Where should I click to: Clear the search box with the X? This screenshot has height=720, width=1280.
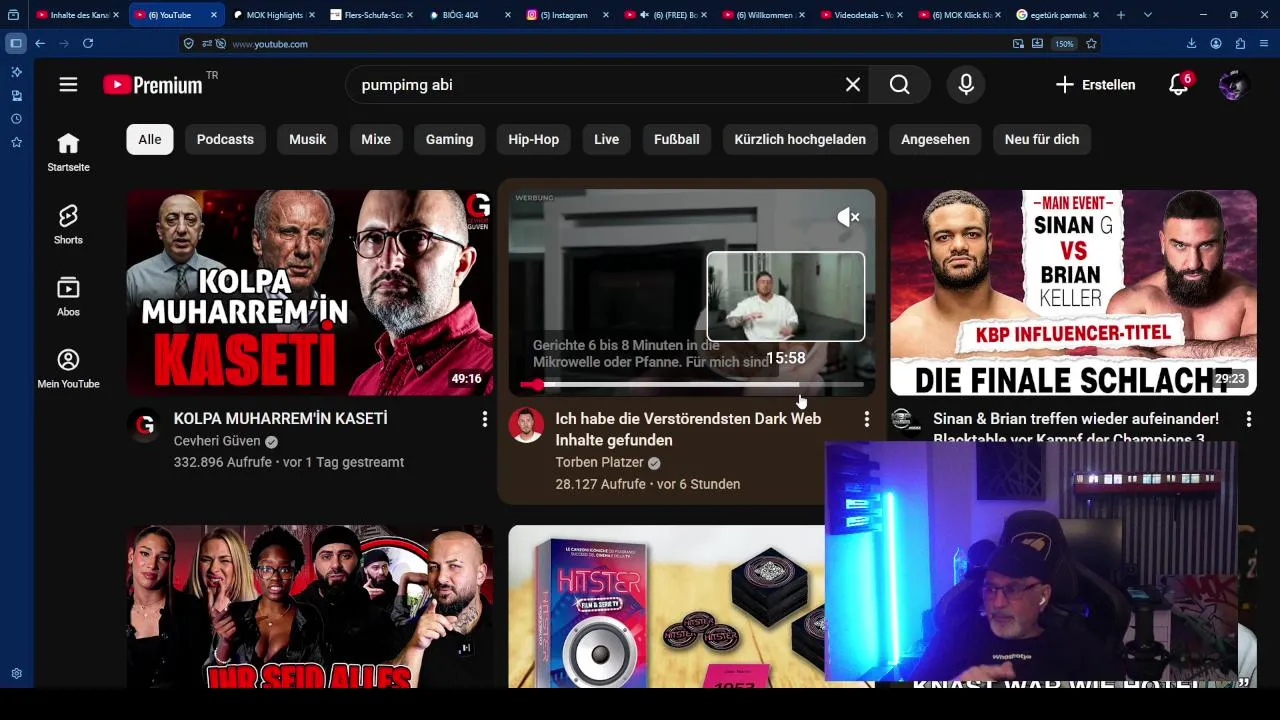tap(853, 85)
